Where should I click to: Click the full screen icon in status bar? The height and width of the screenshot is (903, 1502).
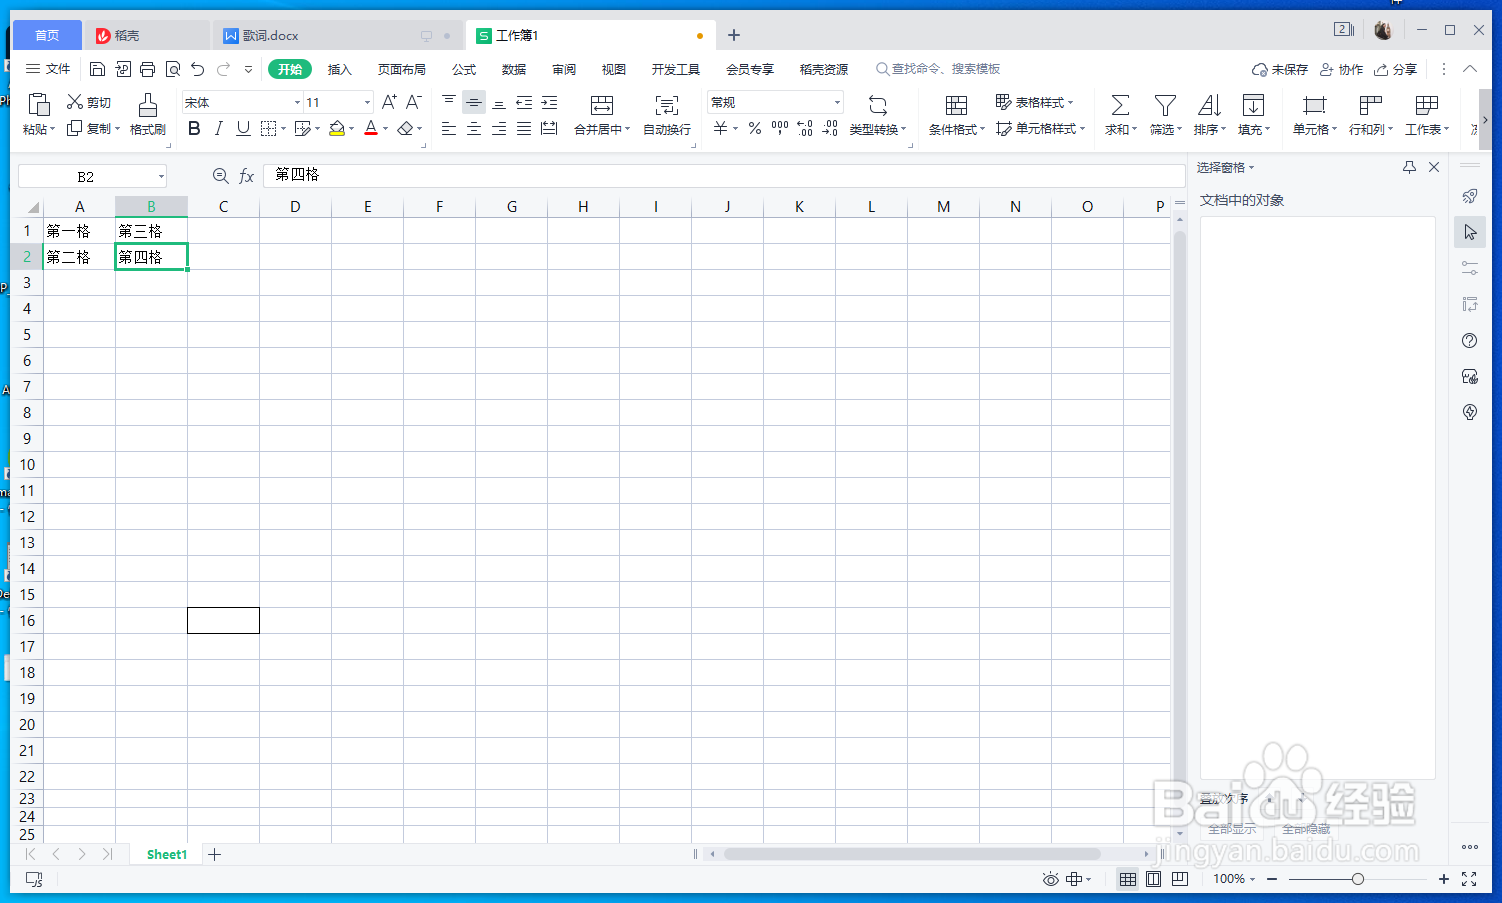tap(1469, 879)
